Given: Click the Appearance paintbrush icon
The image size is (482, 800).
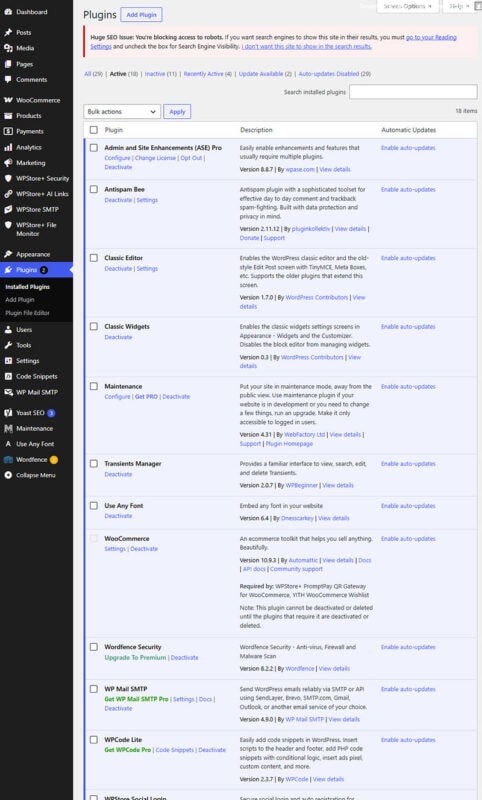Looking at the screenshot, I should (x=8, y=254).
